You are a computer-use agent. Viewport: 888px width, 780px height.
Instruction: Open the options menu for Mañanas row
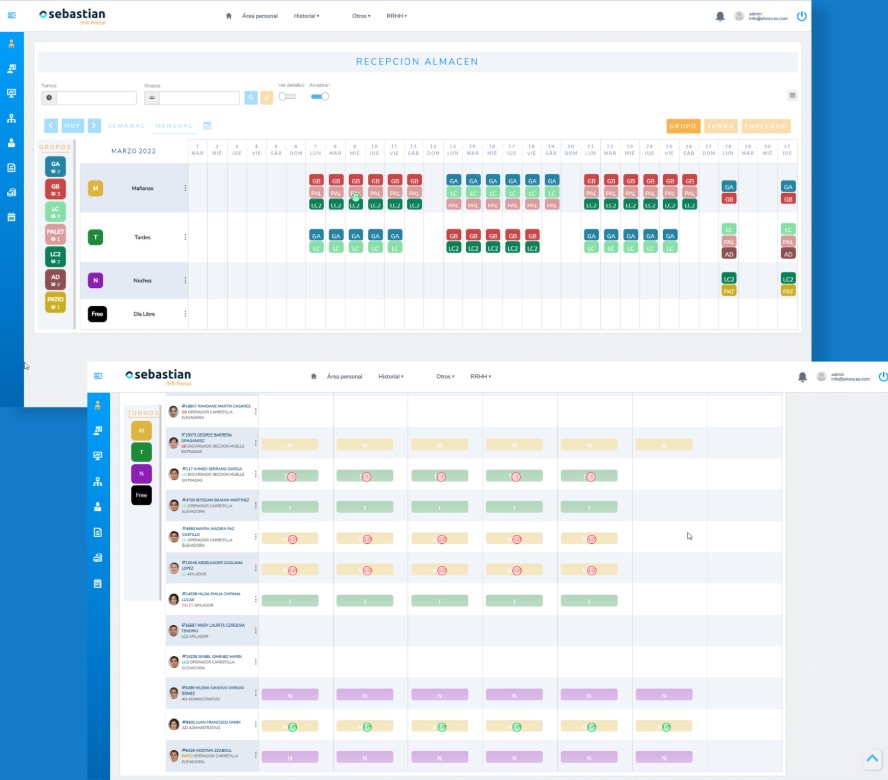coord(185,188)
